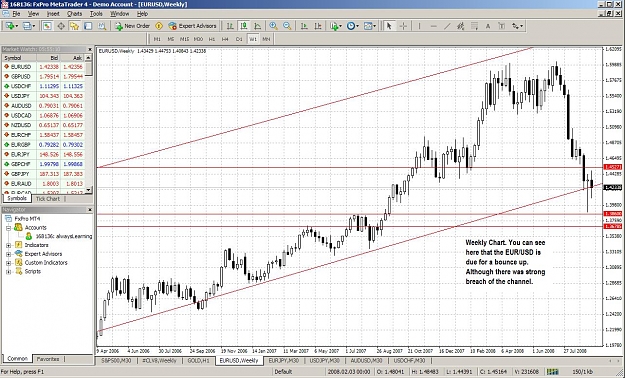Open the S&P500,M30 chart tab
Viewport: 625px width, 378px height.
click(x=116, y=360)
